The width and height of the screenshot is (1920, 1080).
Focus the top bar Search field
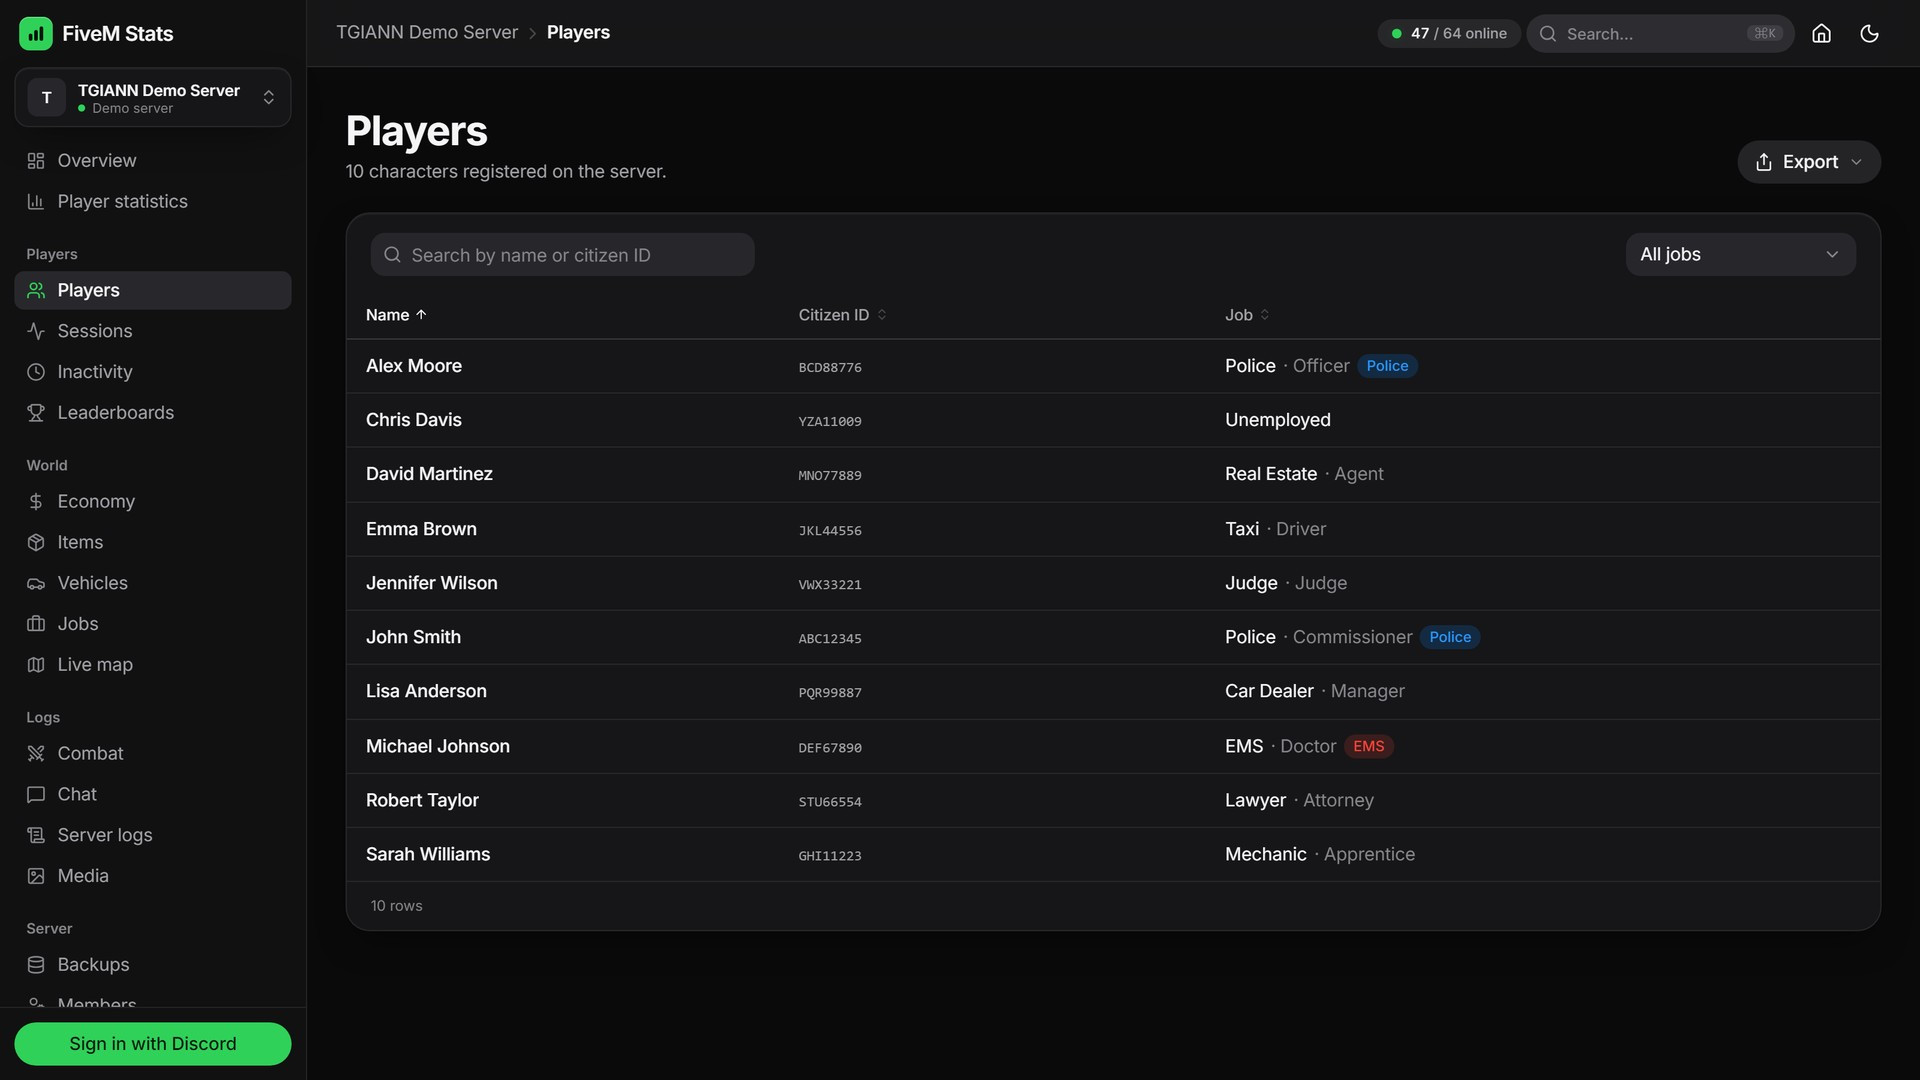(x=1660, y=33)
